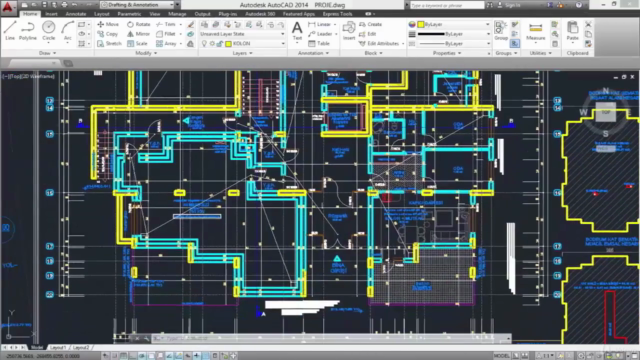Toggle the KOLON layer lightbulb on/off

coord(204,43)
